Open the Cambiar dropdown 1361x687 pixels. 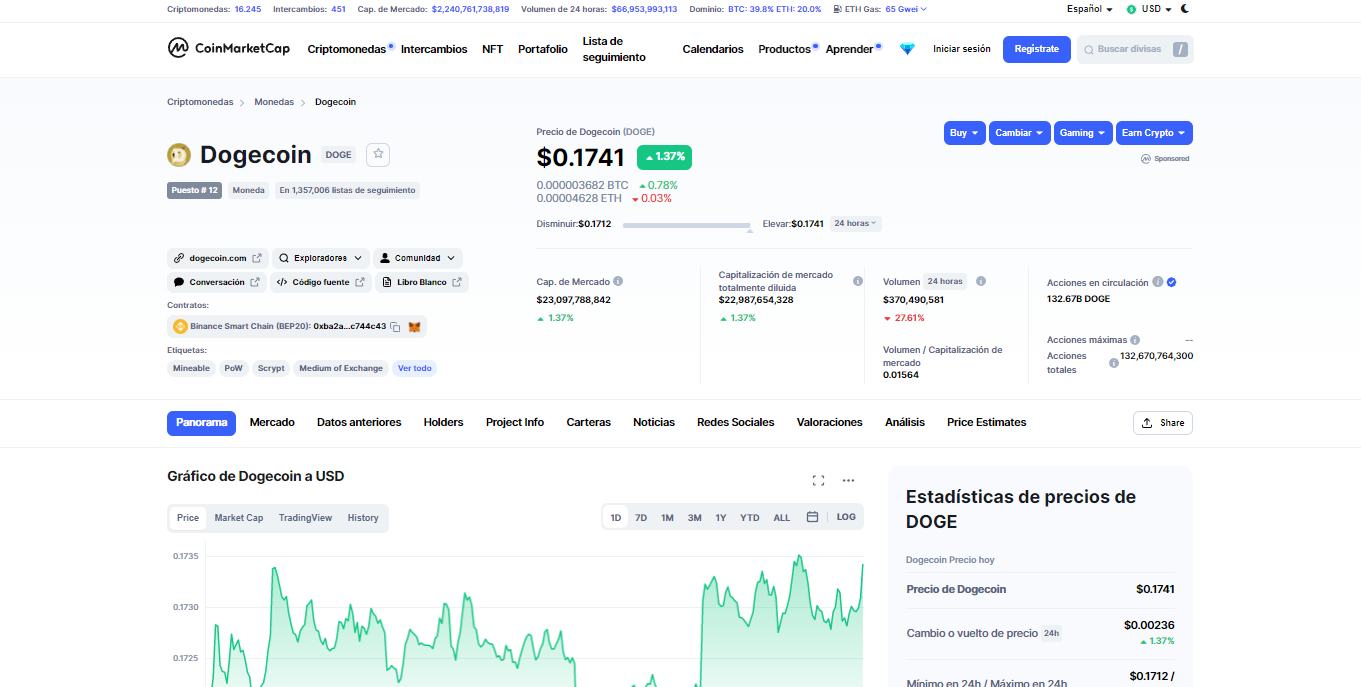(x=1020, y=133)
